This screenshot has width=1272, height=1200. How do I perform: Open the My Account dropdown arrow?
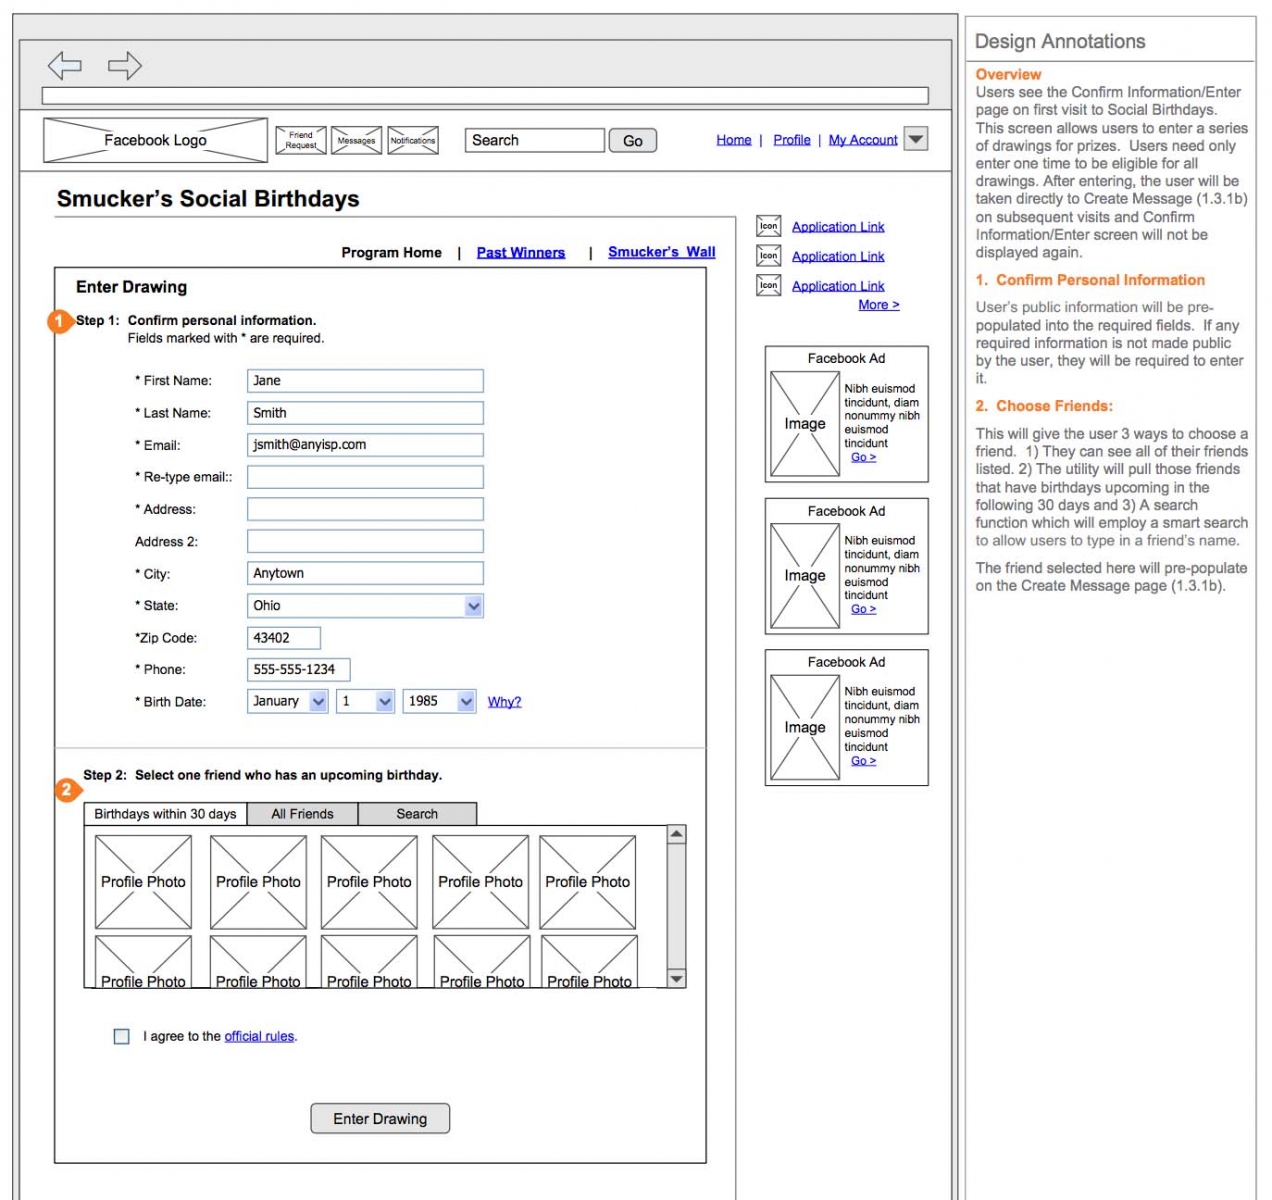click(915, 139)
